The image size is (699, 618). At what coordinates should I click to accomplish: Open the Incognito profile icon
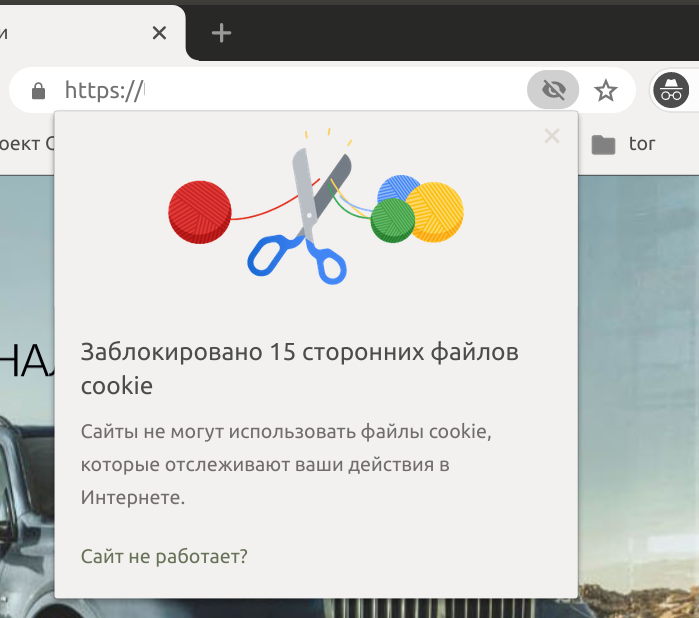tap(671, 91)
